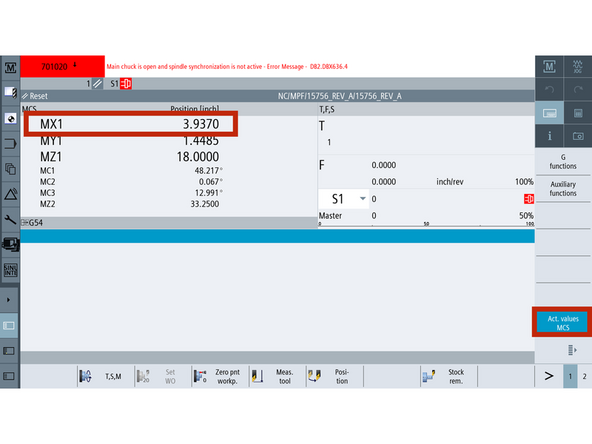Open the Machine operating area in left sidebar
Screen dimensions: 592x444
(x=10, y=68)
